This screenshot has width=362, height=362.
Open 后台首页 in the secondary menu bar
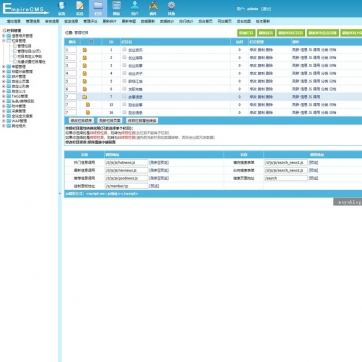click(205, 21)
